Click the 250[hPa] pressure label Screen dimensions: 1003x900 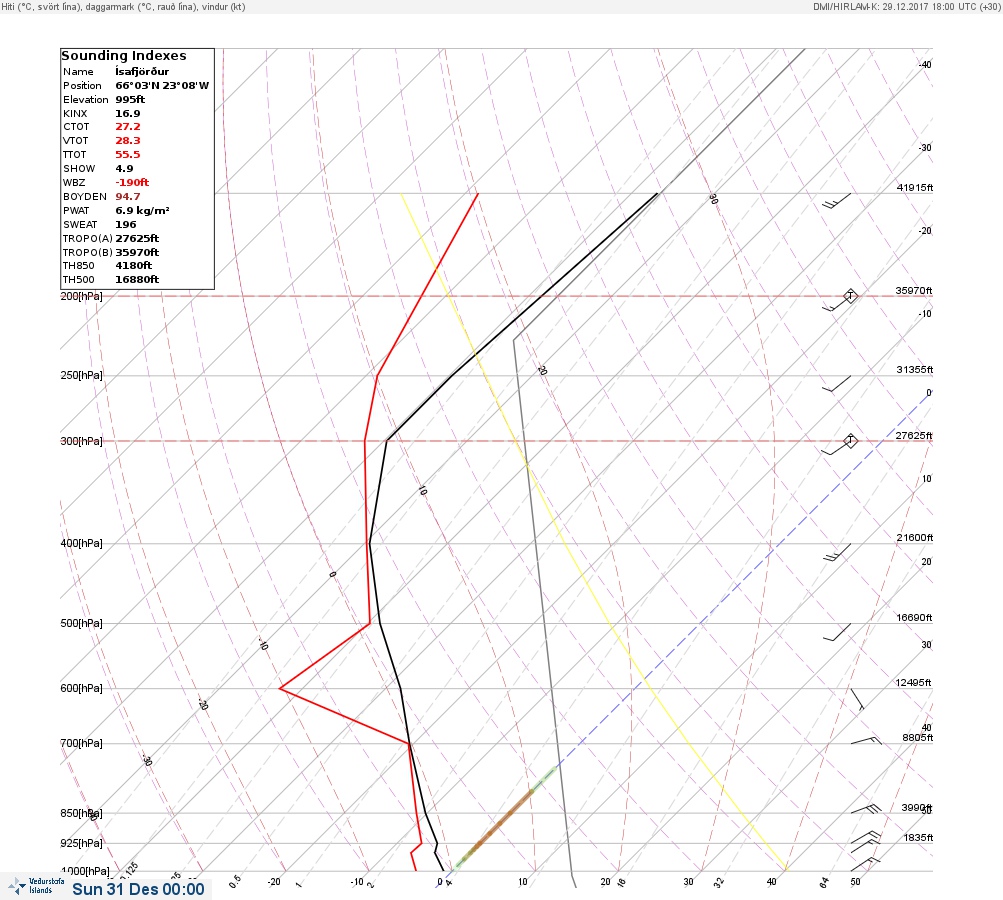click(81, 375)
